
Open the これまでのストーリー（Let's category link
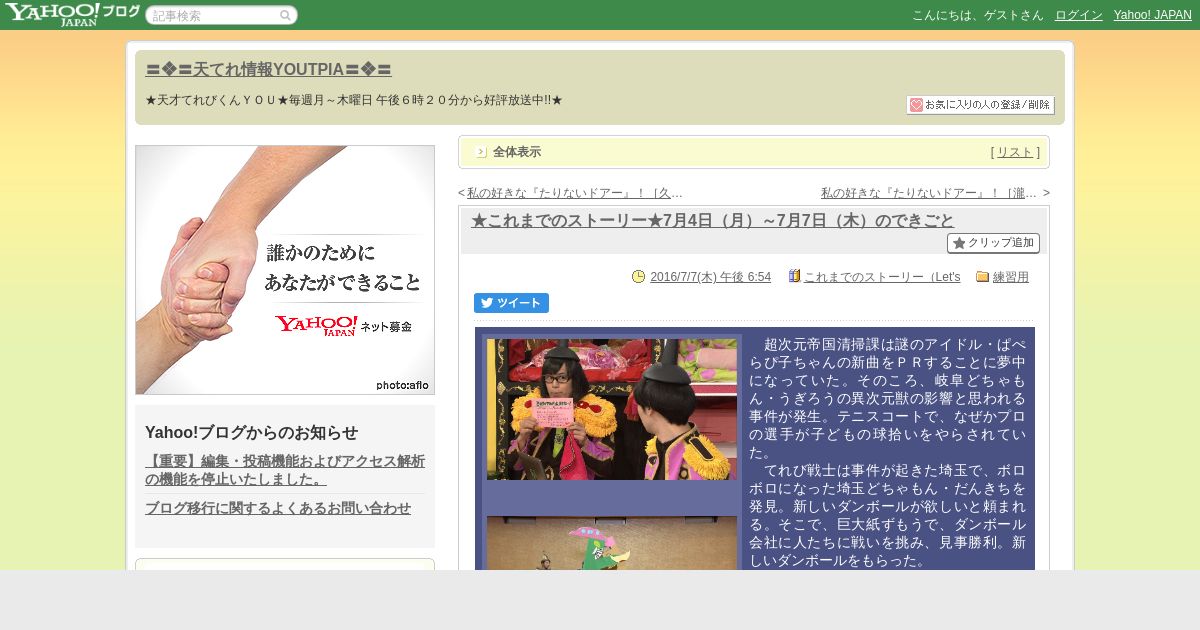tap(882, 277)
